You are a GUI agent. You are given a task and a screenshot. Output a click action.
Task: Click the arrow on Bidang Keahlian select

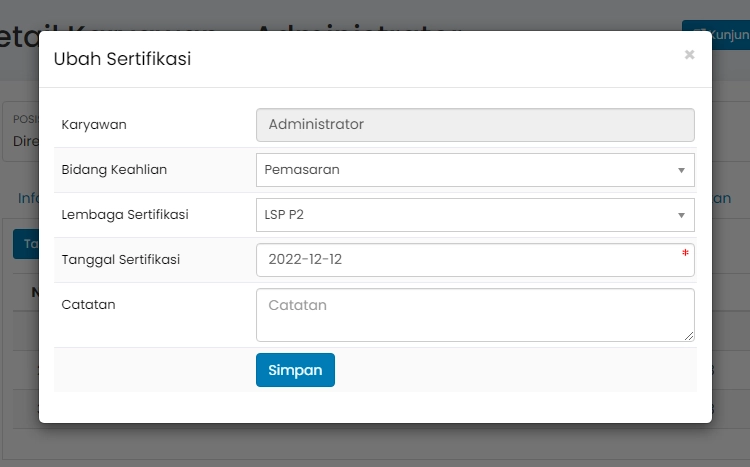pos(681,170)
